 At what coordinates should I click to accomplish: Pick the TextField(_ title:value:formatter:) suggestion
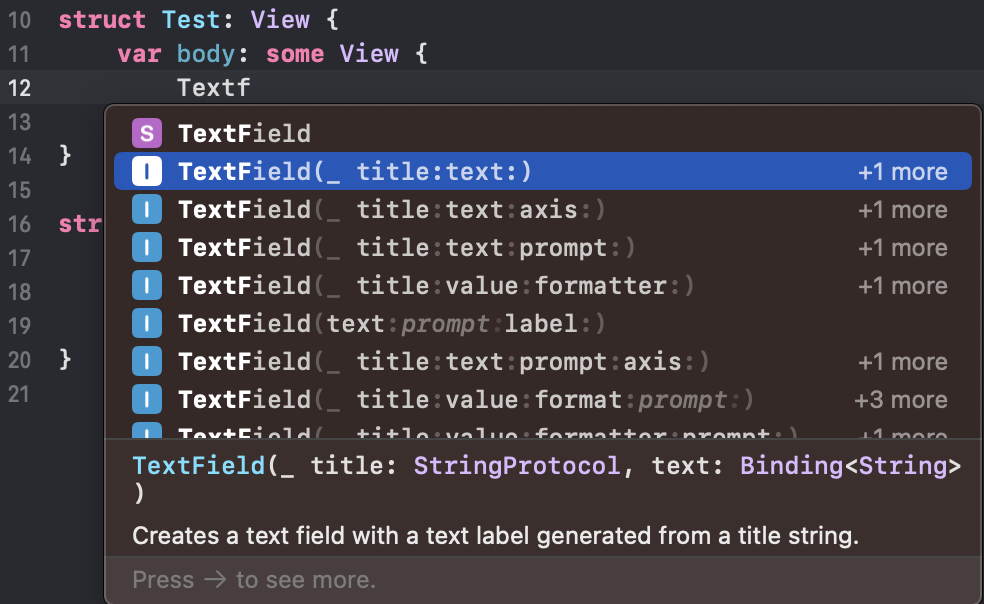click(436, 285)
